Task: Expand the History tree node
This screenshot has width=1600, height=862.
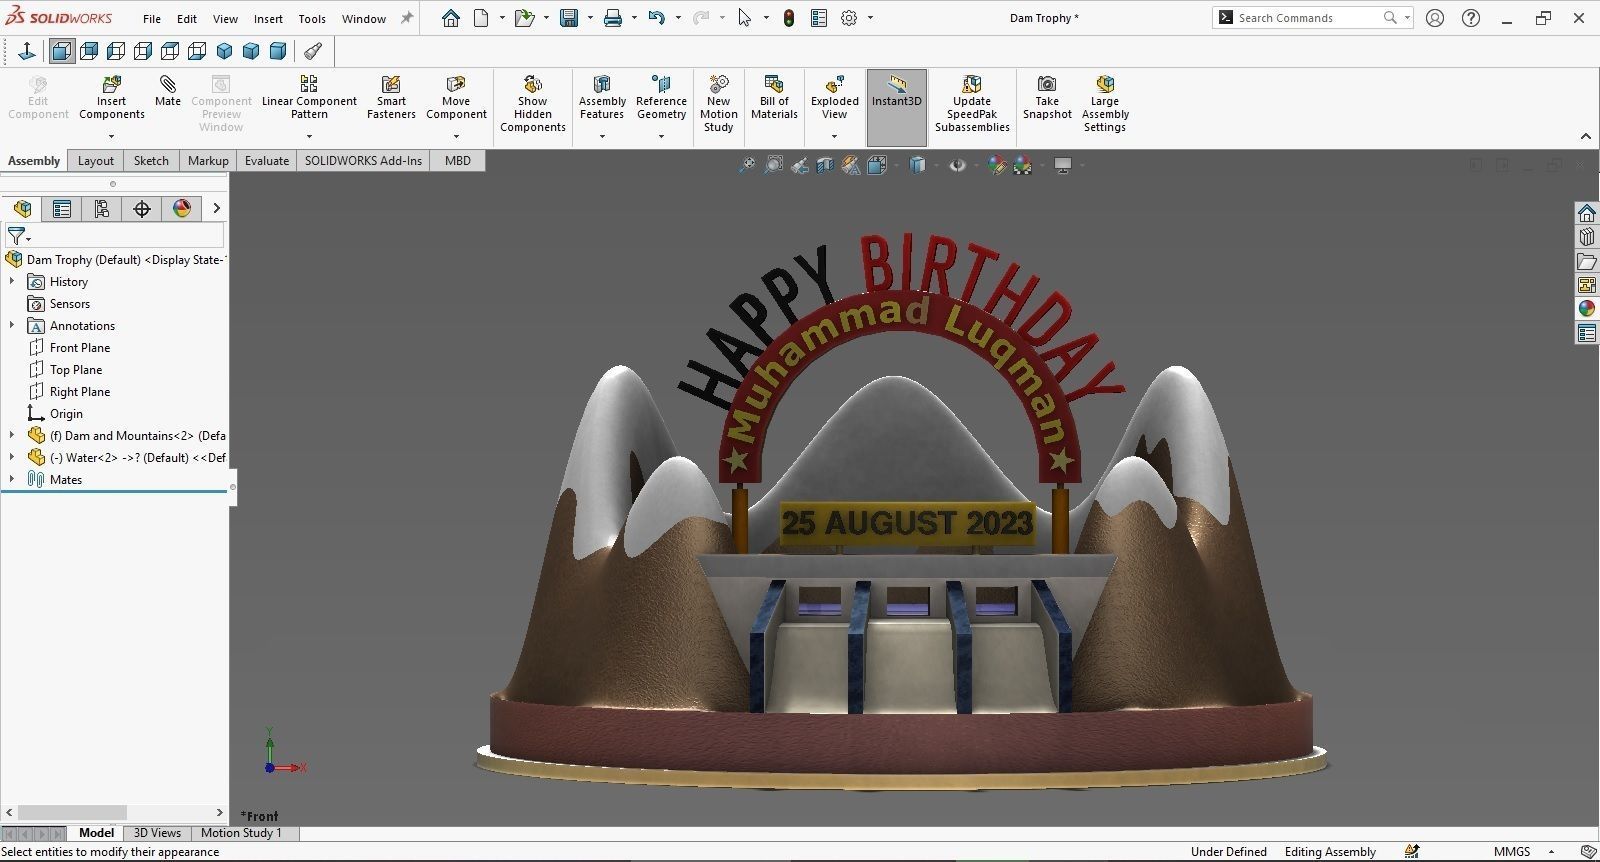Action: (x=12, y=282)
